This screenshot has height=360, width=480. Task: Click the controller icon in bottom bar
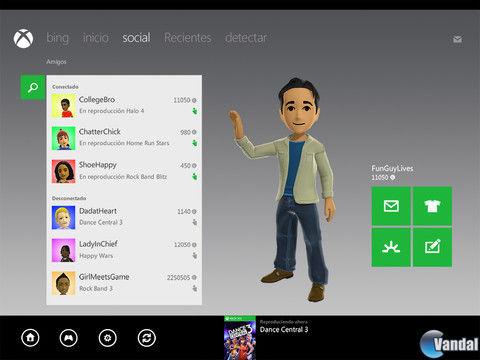tap(68, 338)
